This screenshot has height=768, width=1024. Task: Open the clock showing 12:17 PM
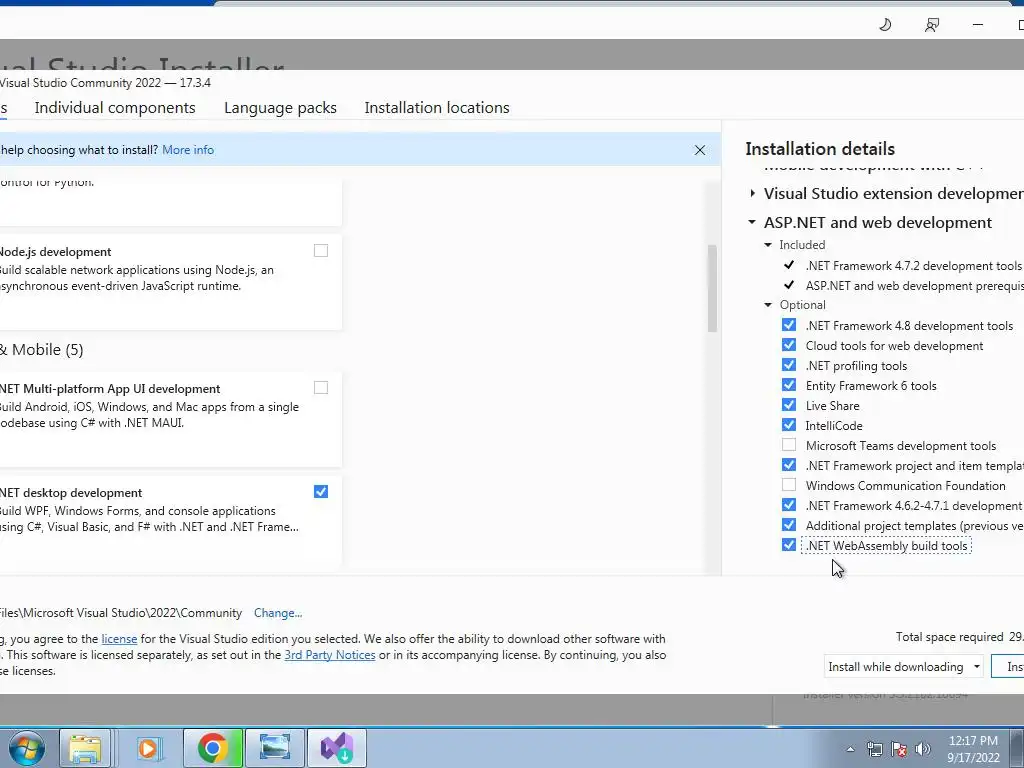[973, 749]
